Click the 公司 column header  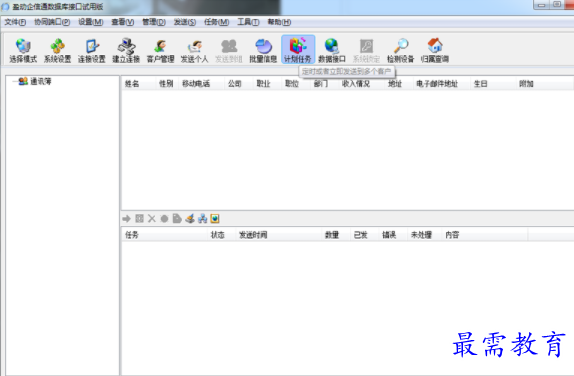point(239,84)
